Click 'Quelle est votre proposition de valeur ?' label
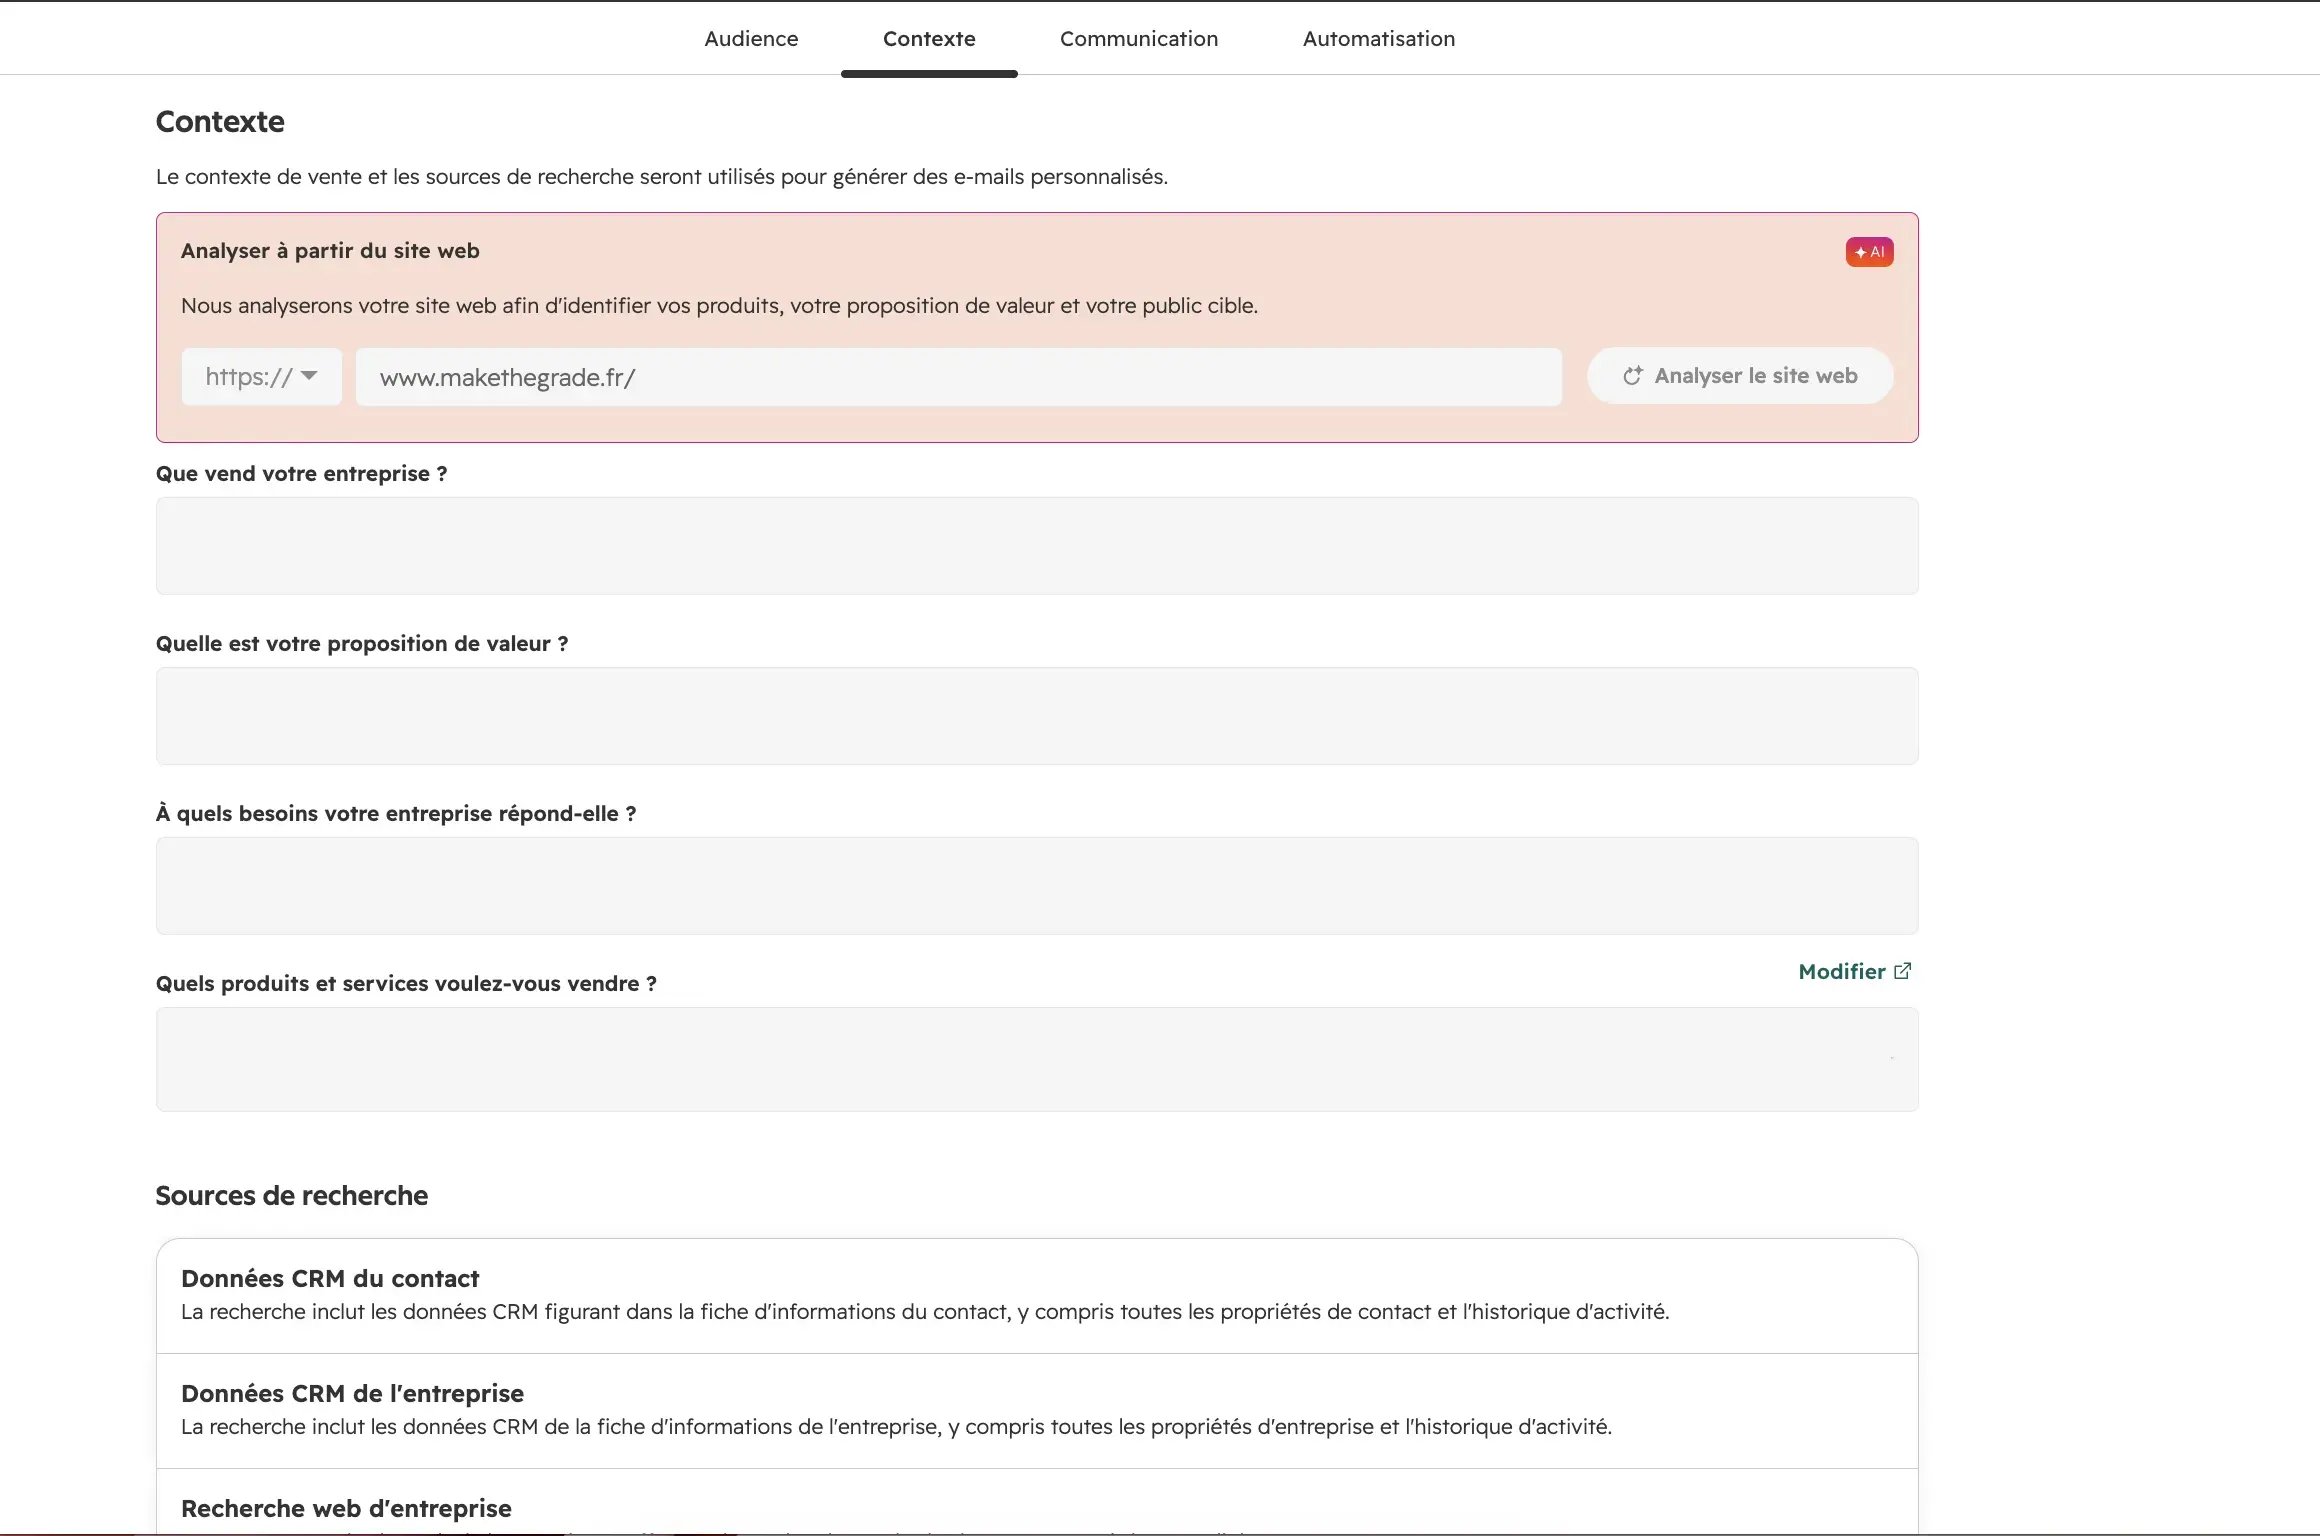 click(362, 644)
